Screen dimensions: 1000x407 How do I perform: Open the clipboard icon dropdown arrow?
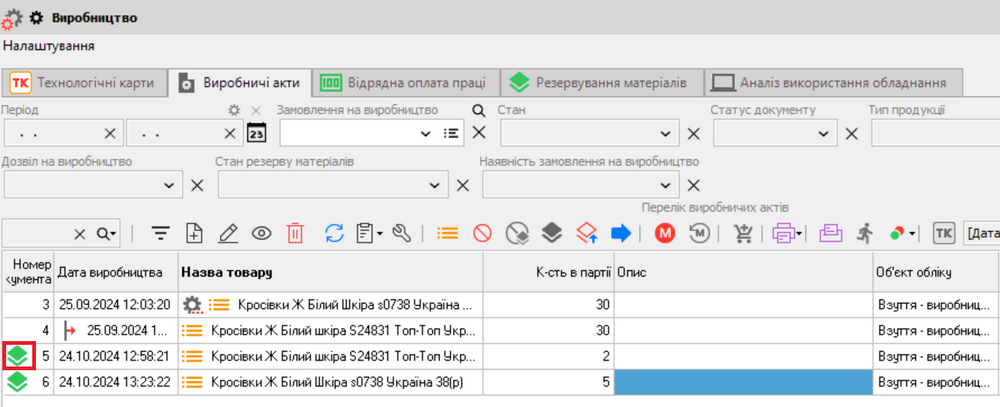(x=379, y=234)
